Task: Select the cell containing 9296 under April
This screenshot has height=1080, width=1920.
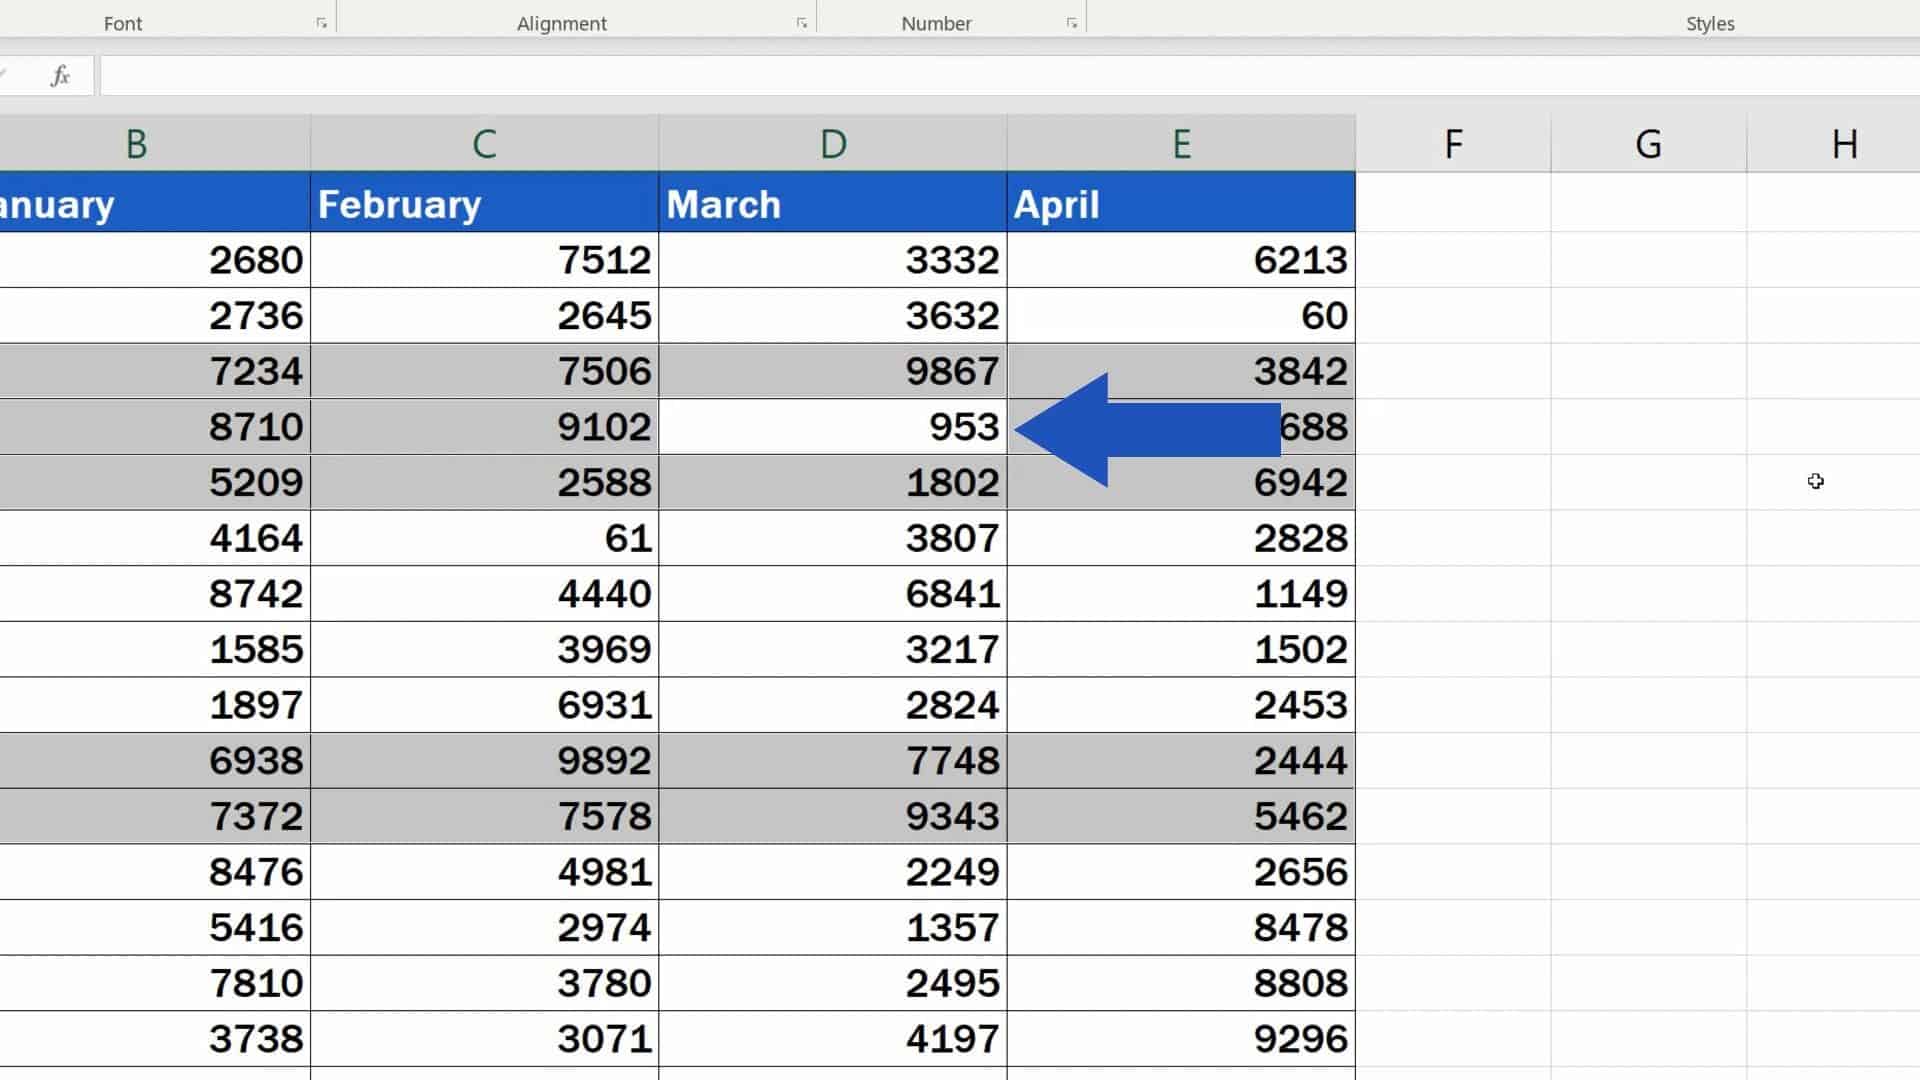Action: tap(1180, 1037)
